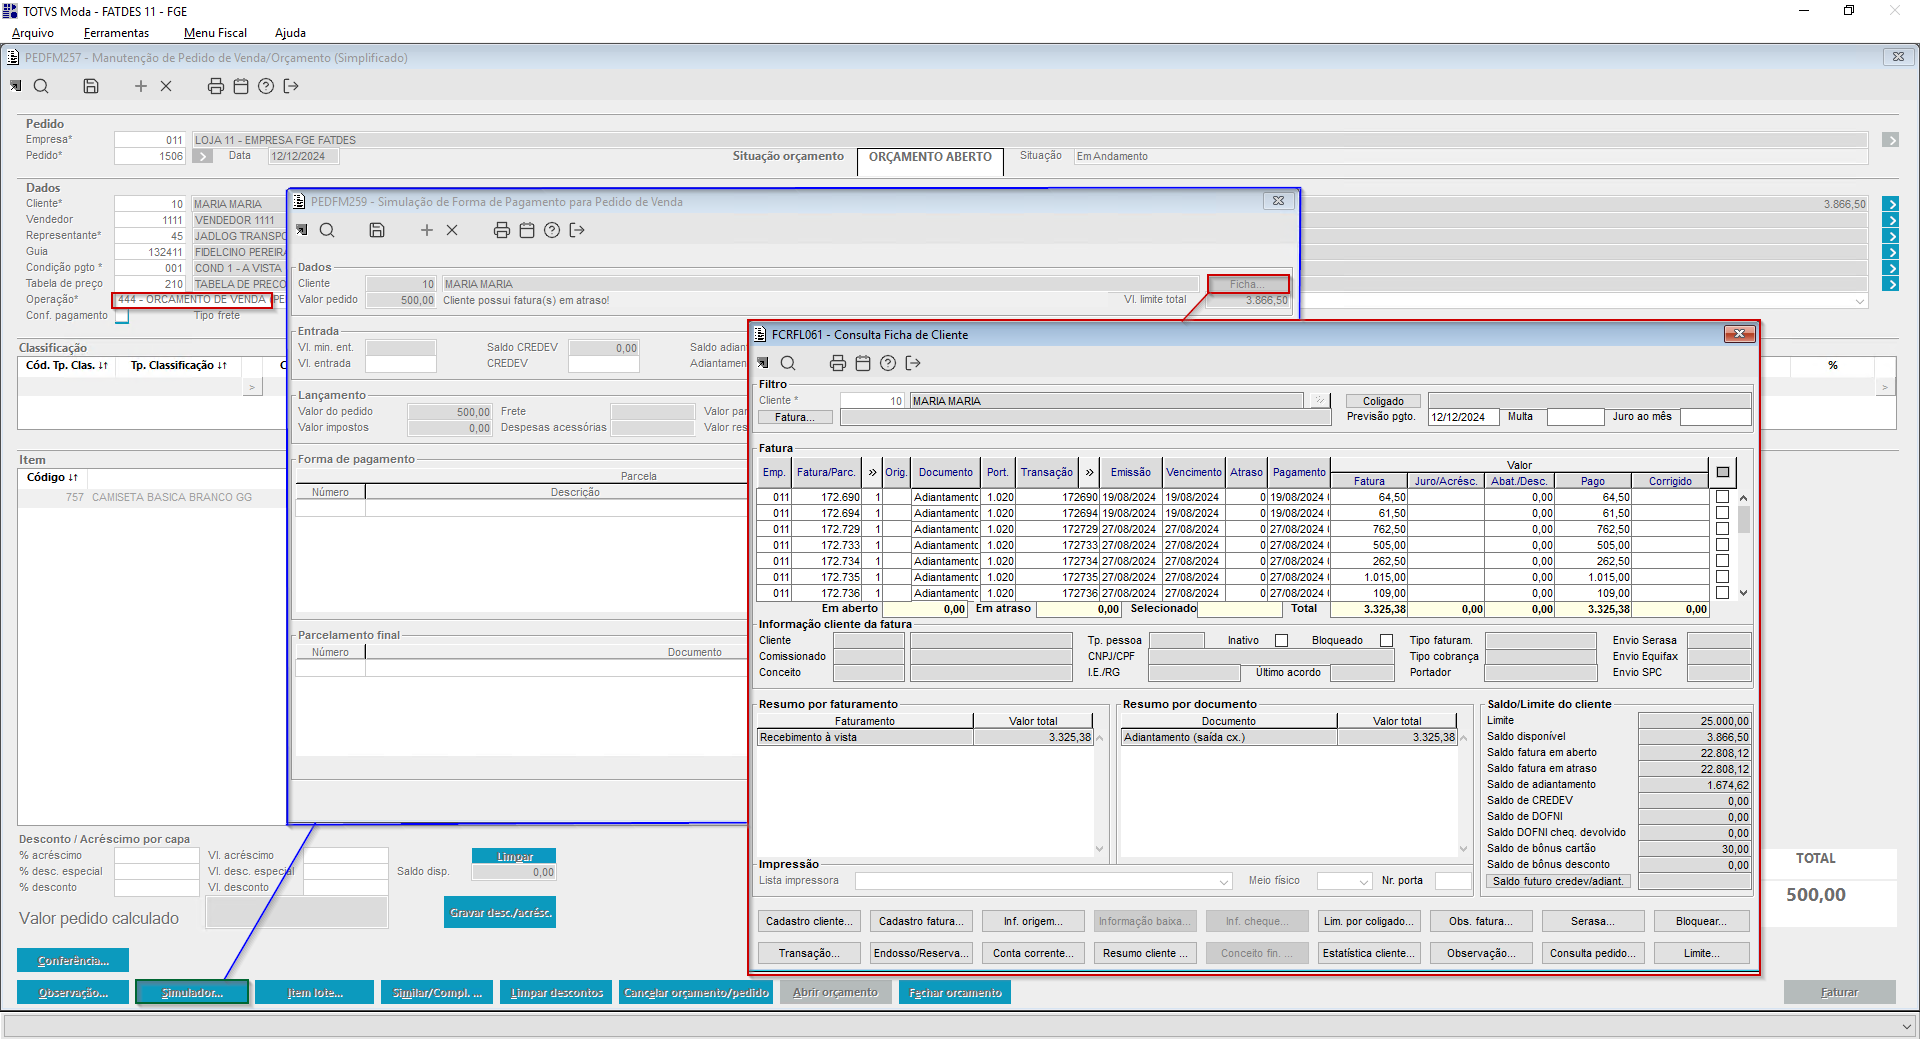1920x1039 pixels.
Task: Open client lookup button beside MARIA MARIA filter
Action: 1320,401
